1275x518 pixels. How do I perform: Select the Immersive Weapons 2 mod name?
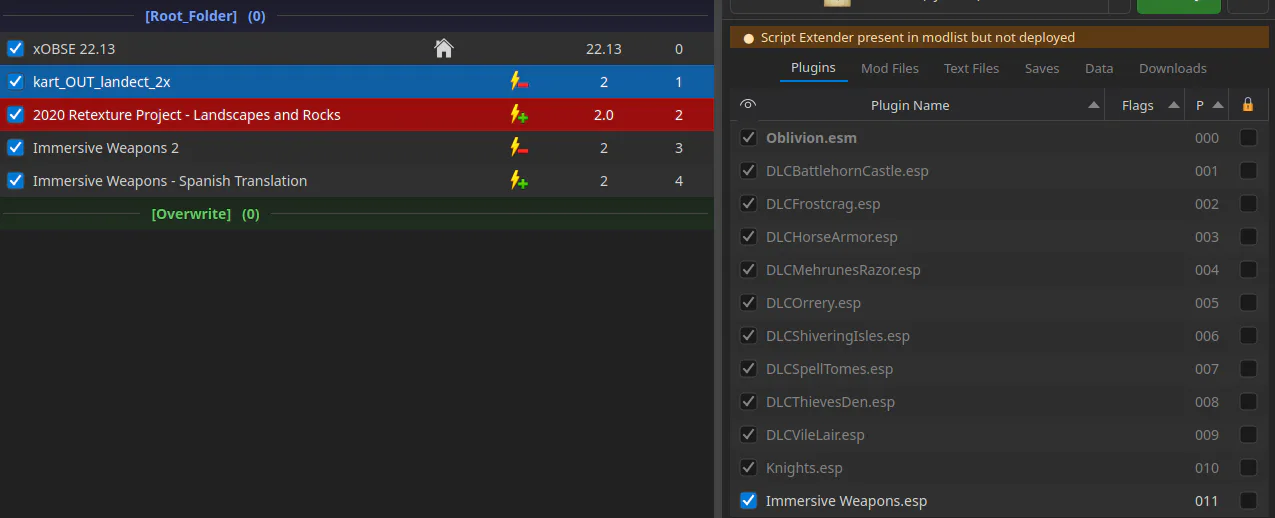click(106, 148)
